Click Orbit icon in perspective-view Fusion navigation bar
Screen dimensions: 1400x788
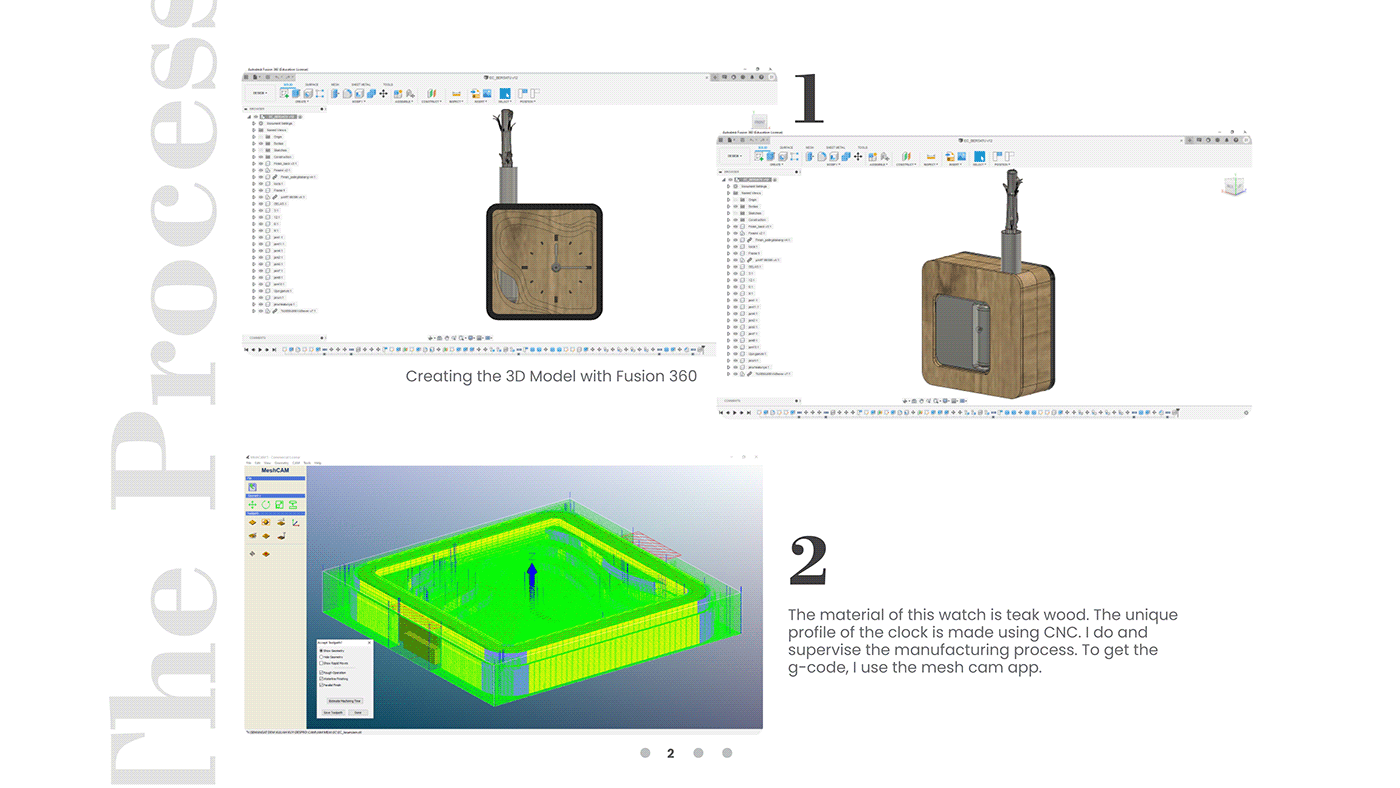905,400
